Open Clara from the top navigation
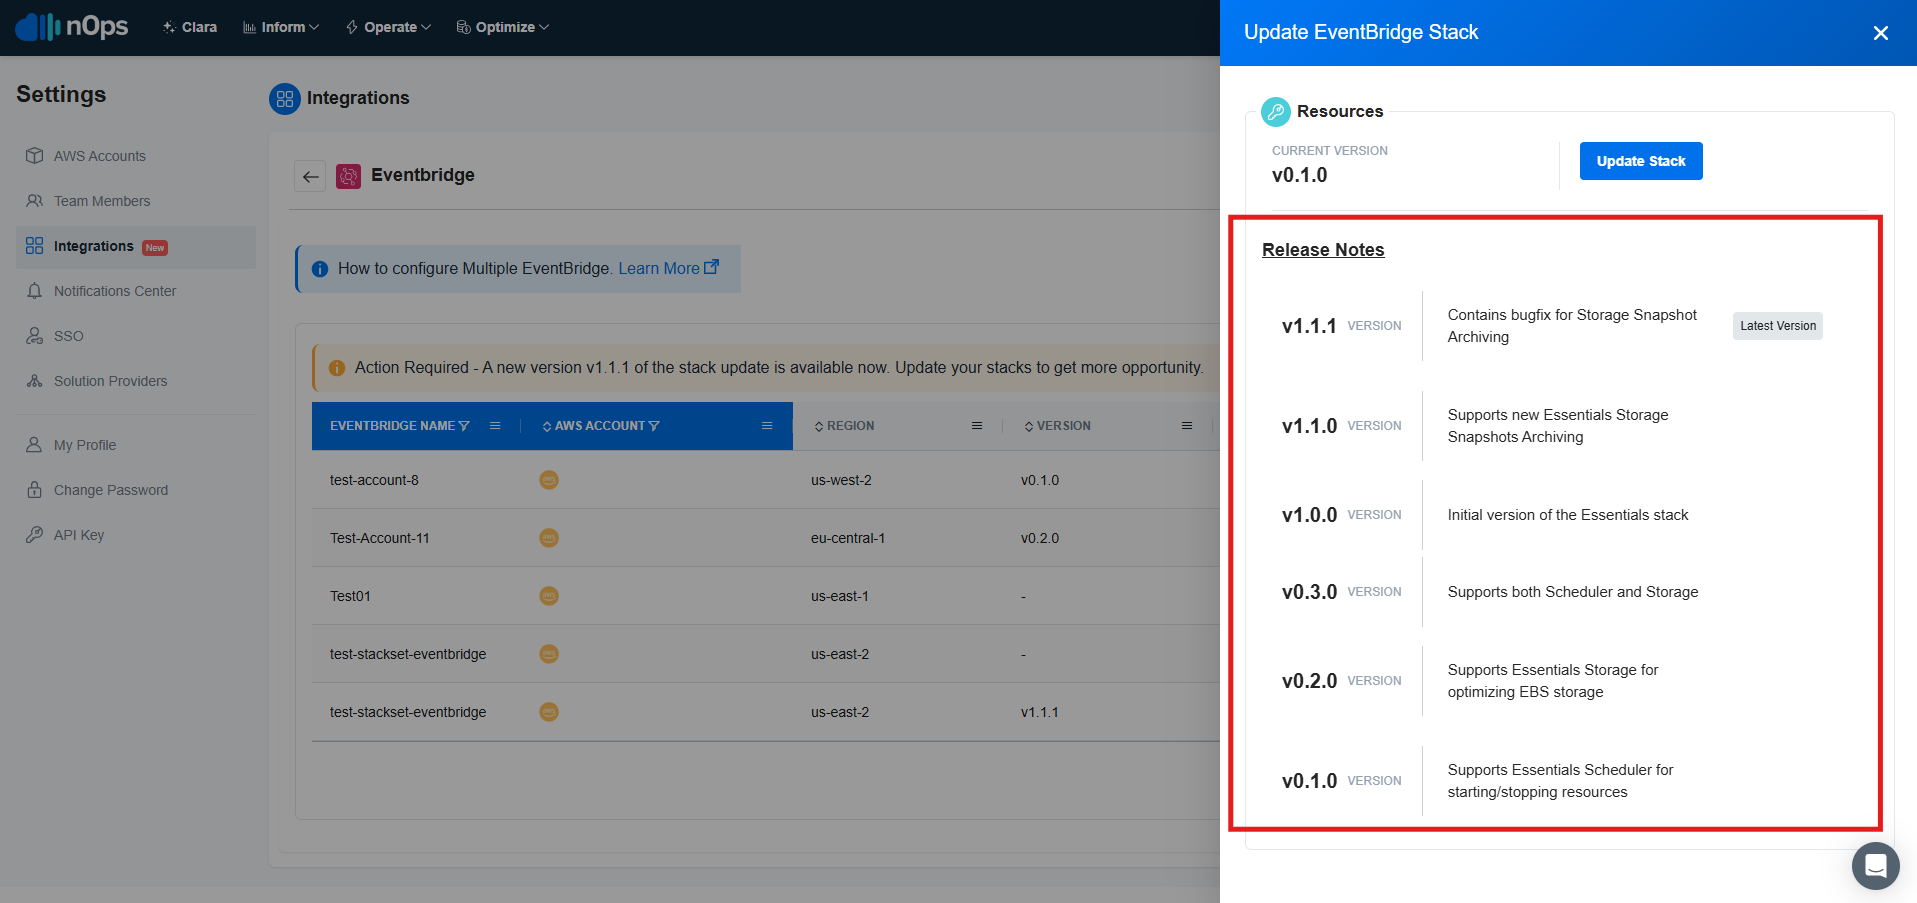 [x=190, y=27]
